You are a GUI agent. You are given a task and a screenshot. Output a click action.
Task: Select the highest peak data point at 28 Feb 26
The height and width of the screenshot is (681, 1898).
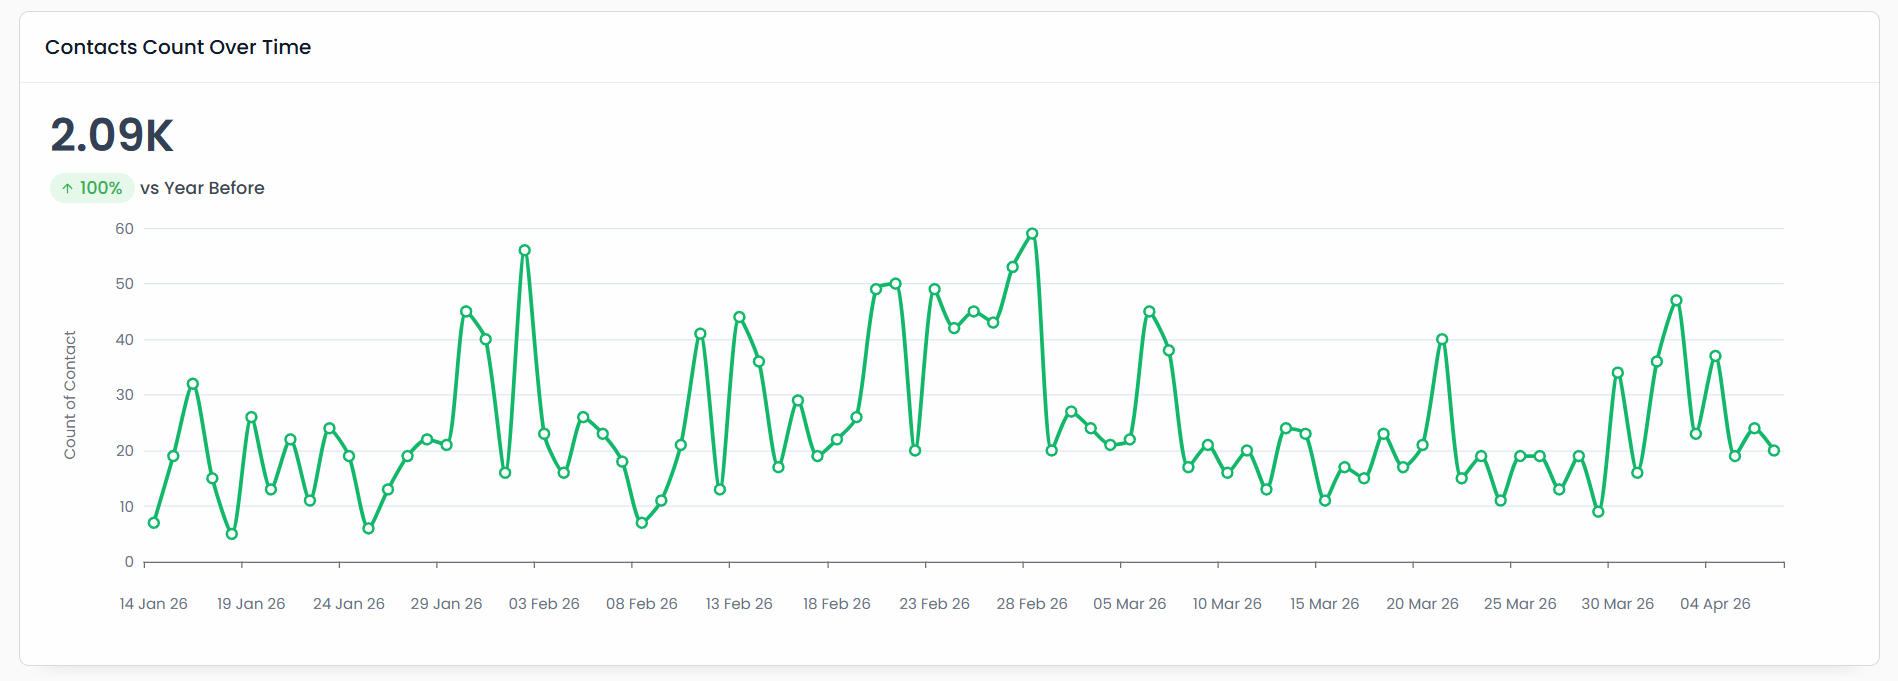(x=1032, y=234)
